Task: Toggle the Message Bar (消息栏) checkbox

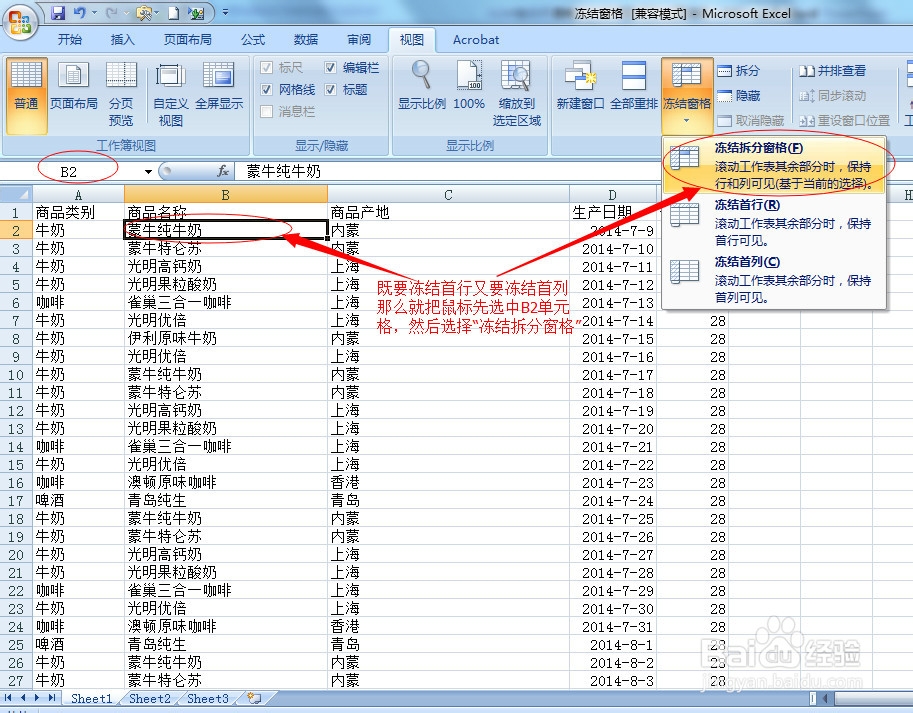Action: pos(267,111)
